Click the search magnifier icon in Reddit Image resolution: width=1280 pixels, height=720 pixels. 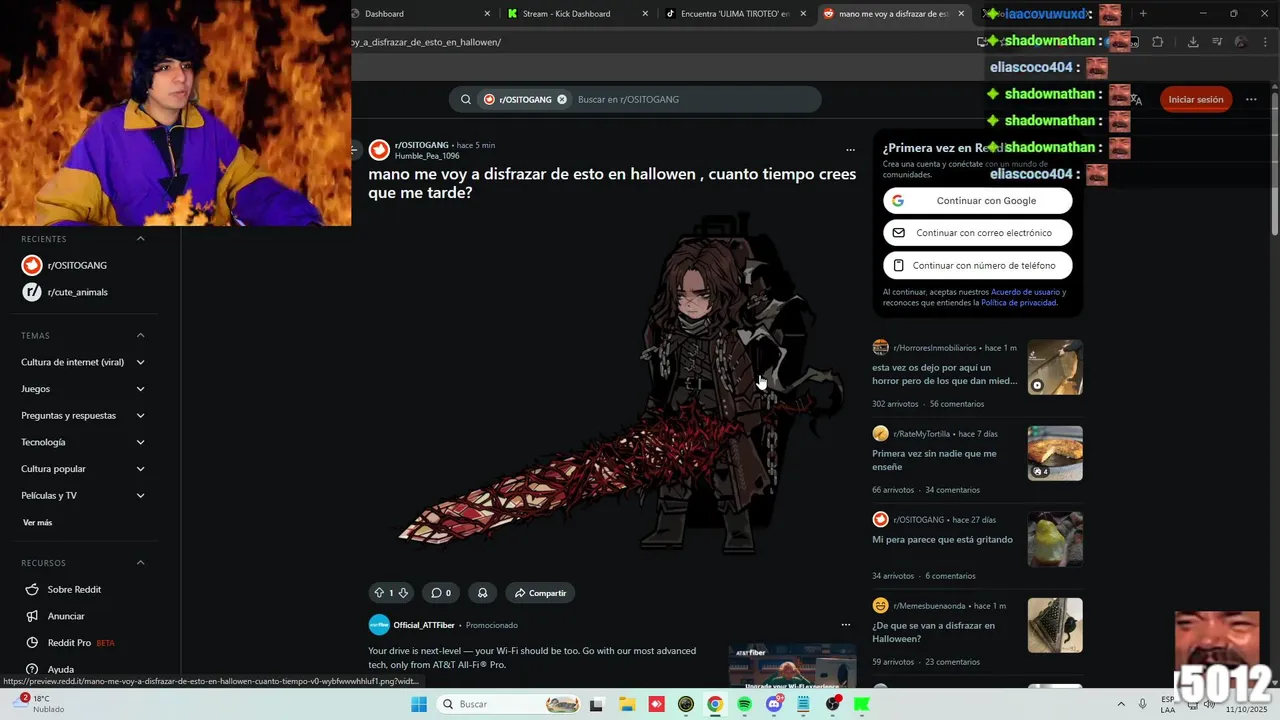click(x=466, y=99)
